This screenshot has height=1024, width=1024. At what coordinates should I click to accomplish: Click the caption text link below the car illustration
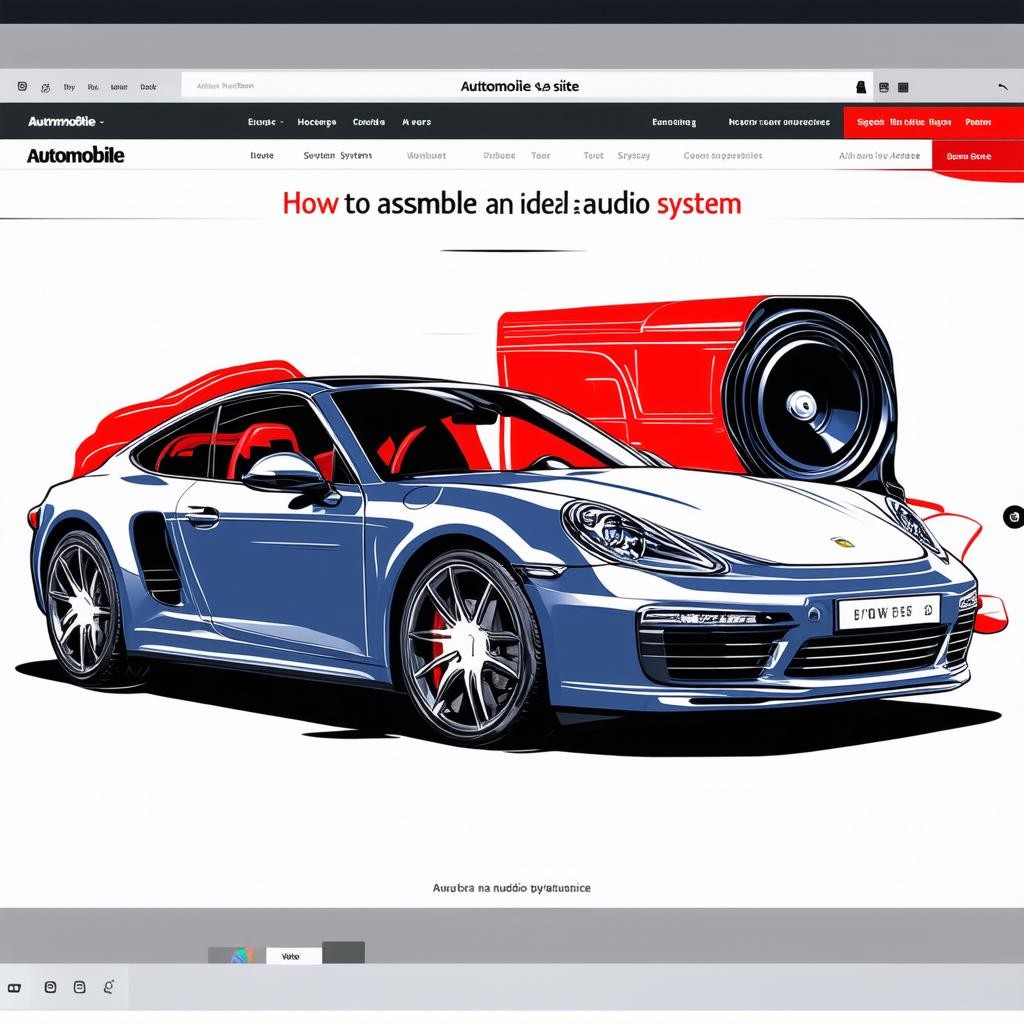click(x=511, y=887)
